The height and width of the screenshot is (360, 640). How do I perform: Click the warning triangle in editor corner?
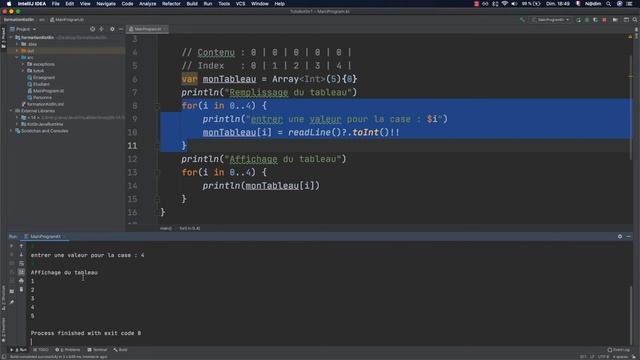tap(630, 36)
